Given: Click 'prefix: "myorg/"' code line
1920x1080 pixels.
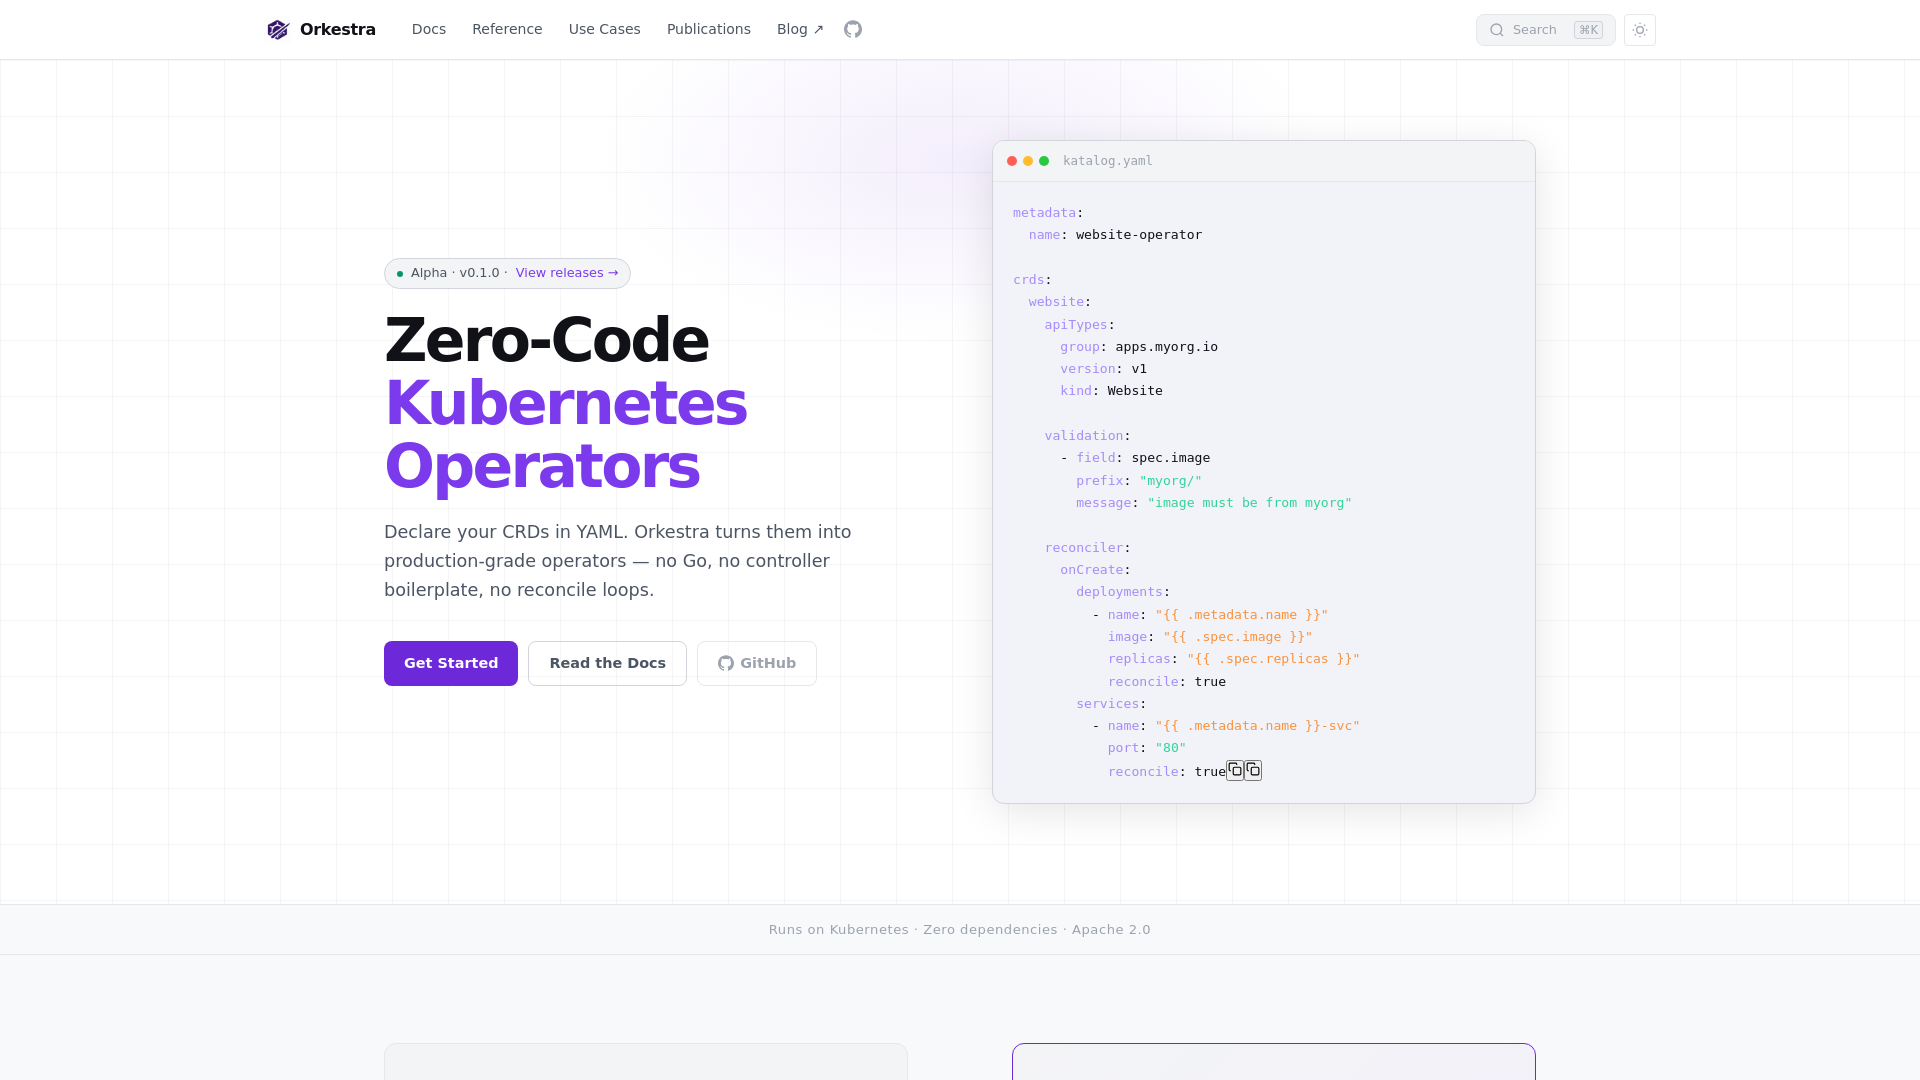Looking at the screenshot, I should click(1139, 481).
